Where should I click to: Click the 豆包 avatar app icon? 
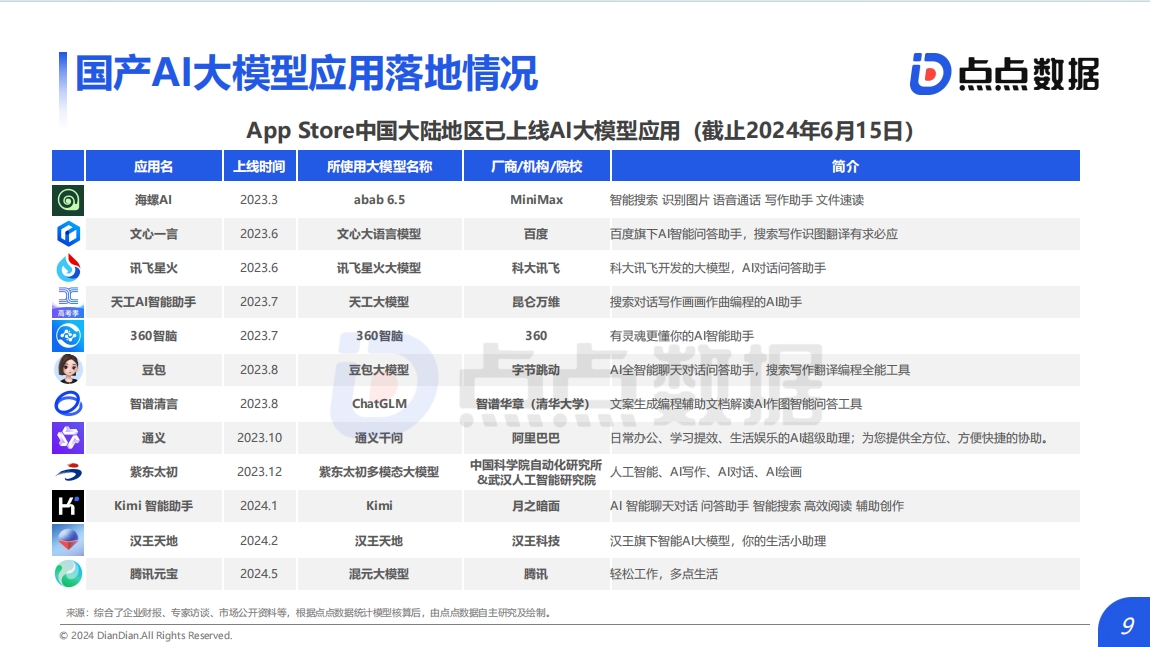tap(68, 370)
